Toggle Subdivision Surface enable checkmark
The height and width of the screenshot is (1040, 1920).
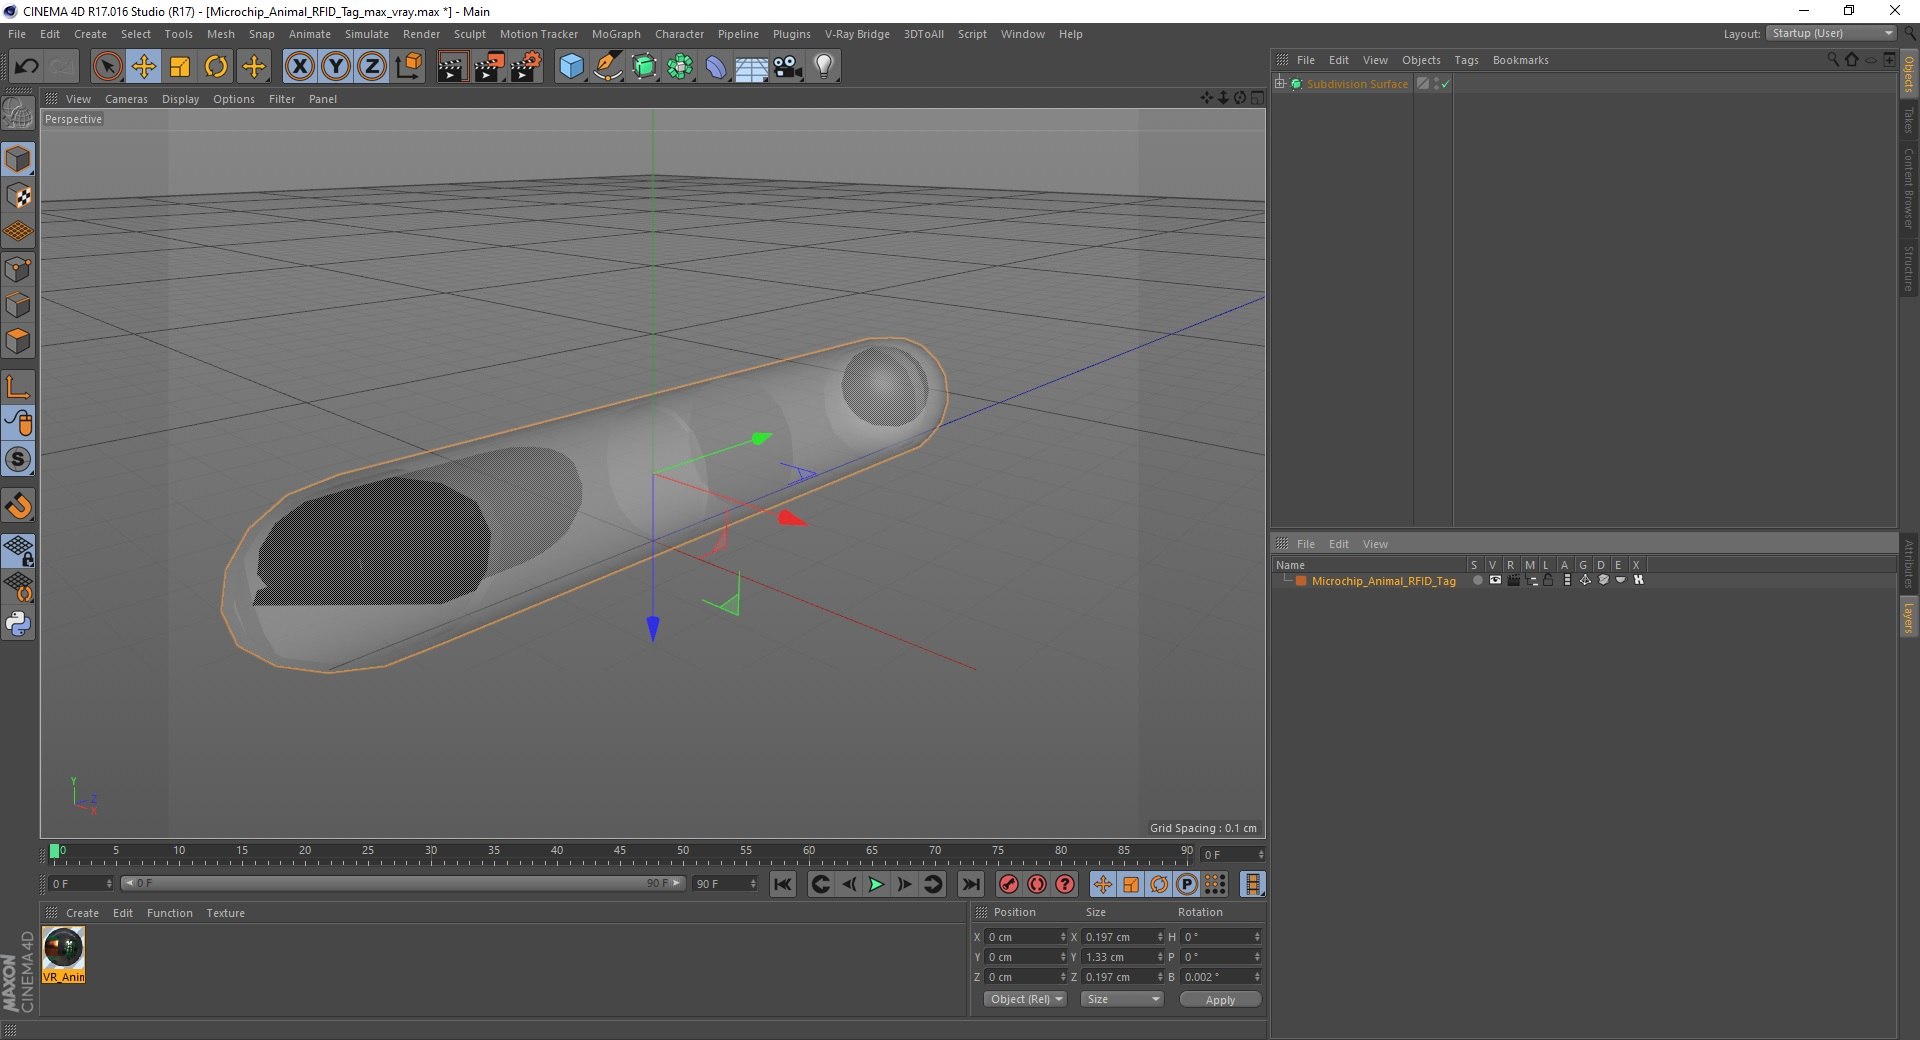click(x=1445, y=84)
